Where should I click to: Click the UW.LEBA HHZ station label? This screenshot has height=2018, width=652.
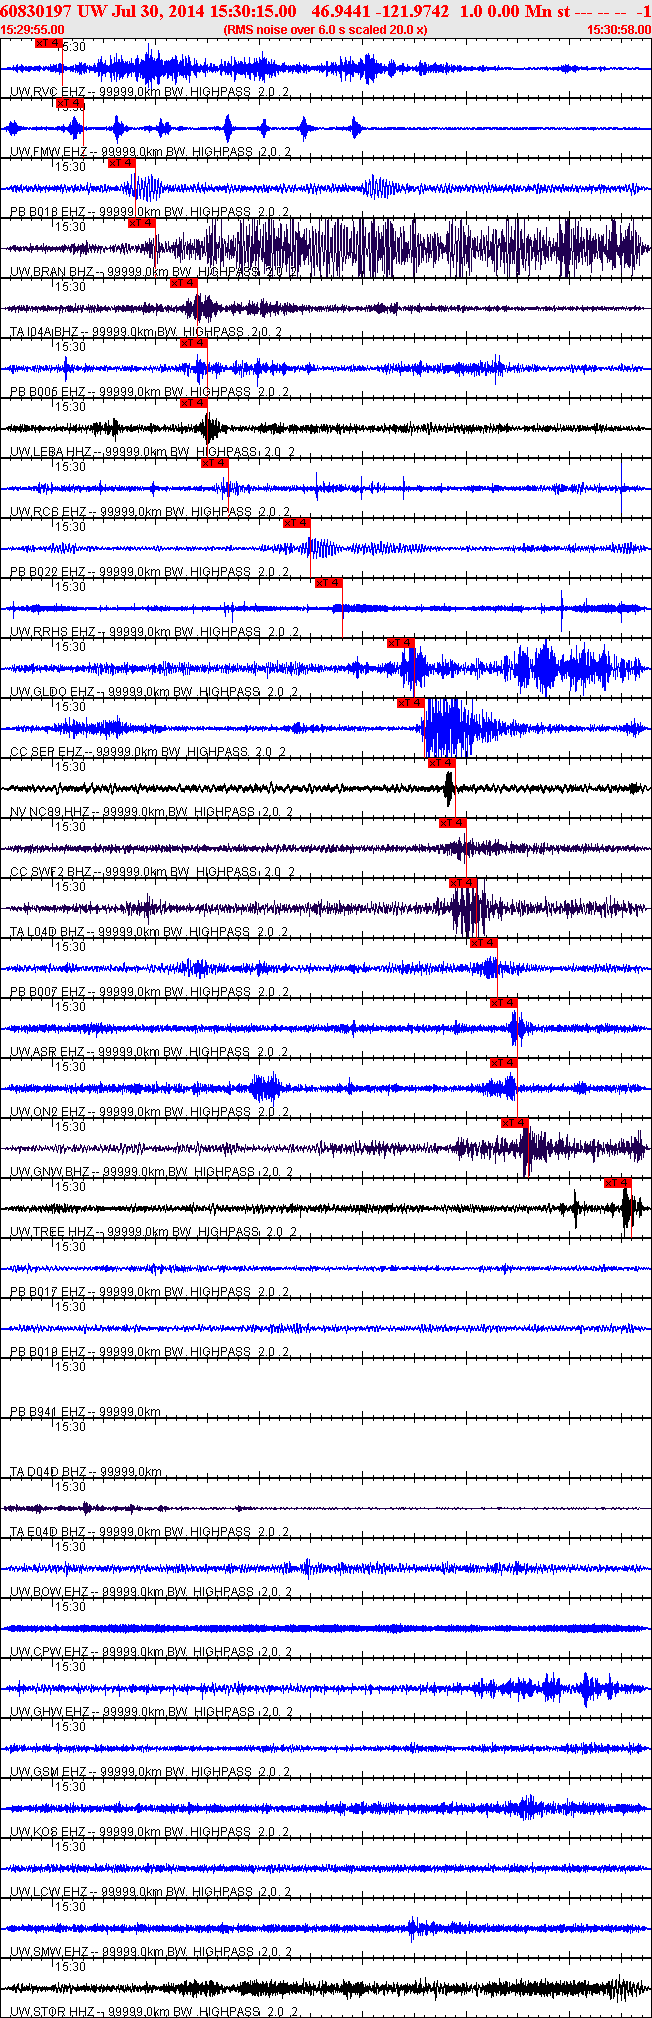(x=51, y=452)
